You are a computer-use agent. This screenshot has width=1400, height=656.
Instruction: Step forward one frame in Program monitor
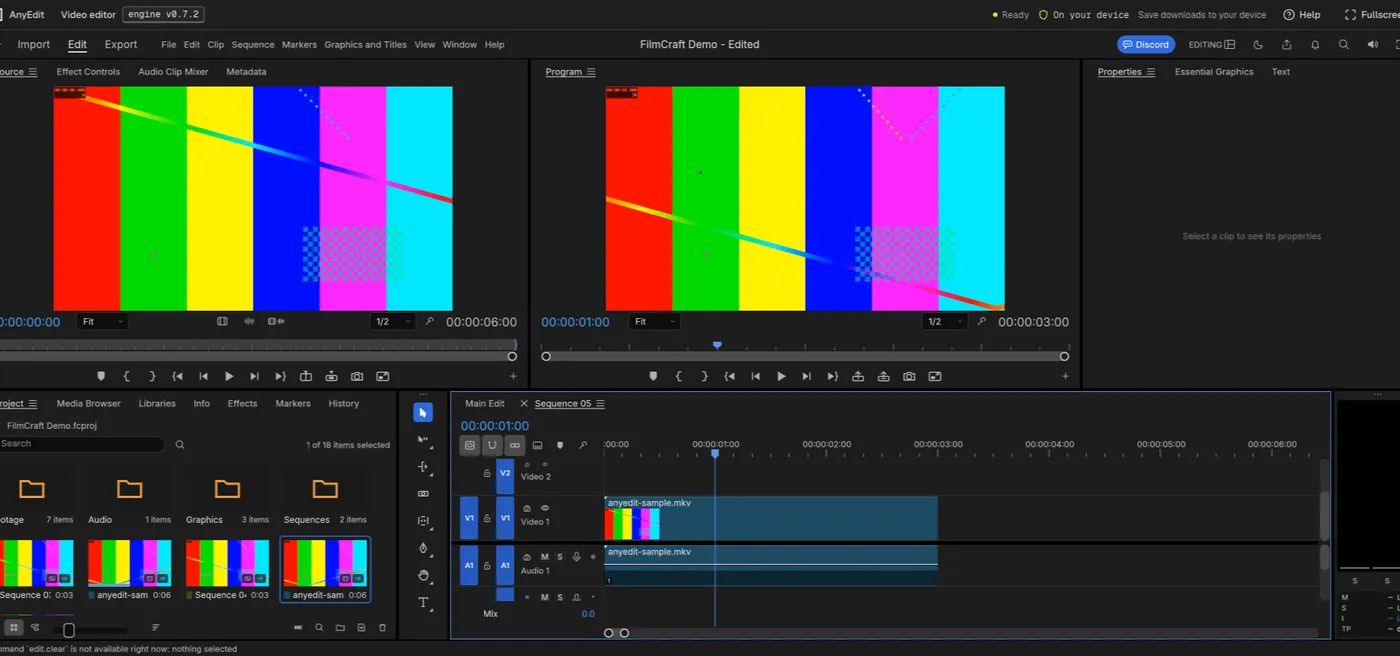(x=806, y=377)
